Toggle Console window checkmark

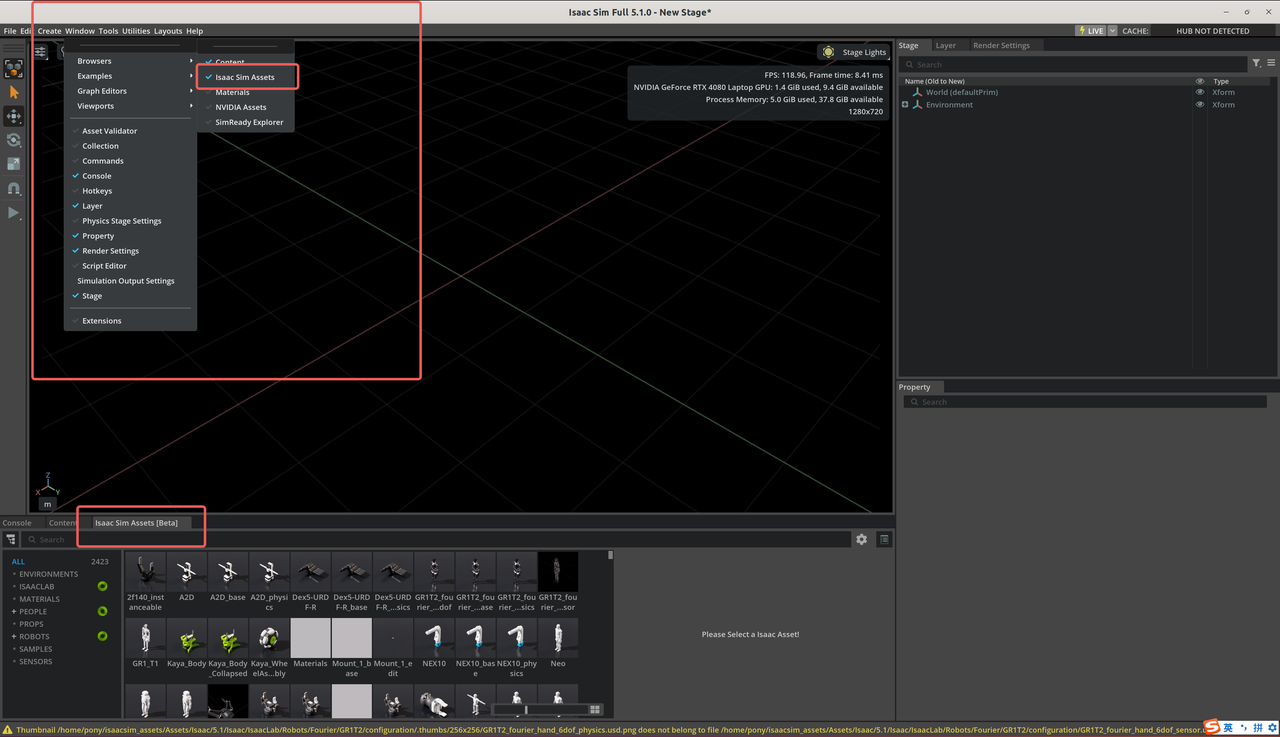75,176
